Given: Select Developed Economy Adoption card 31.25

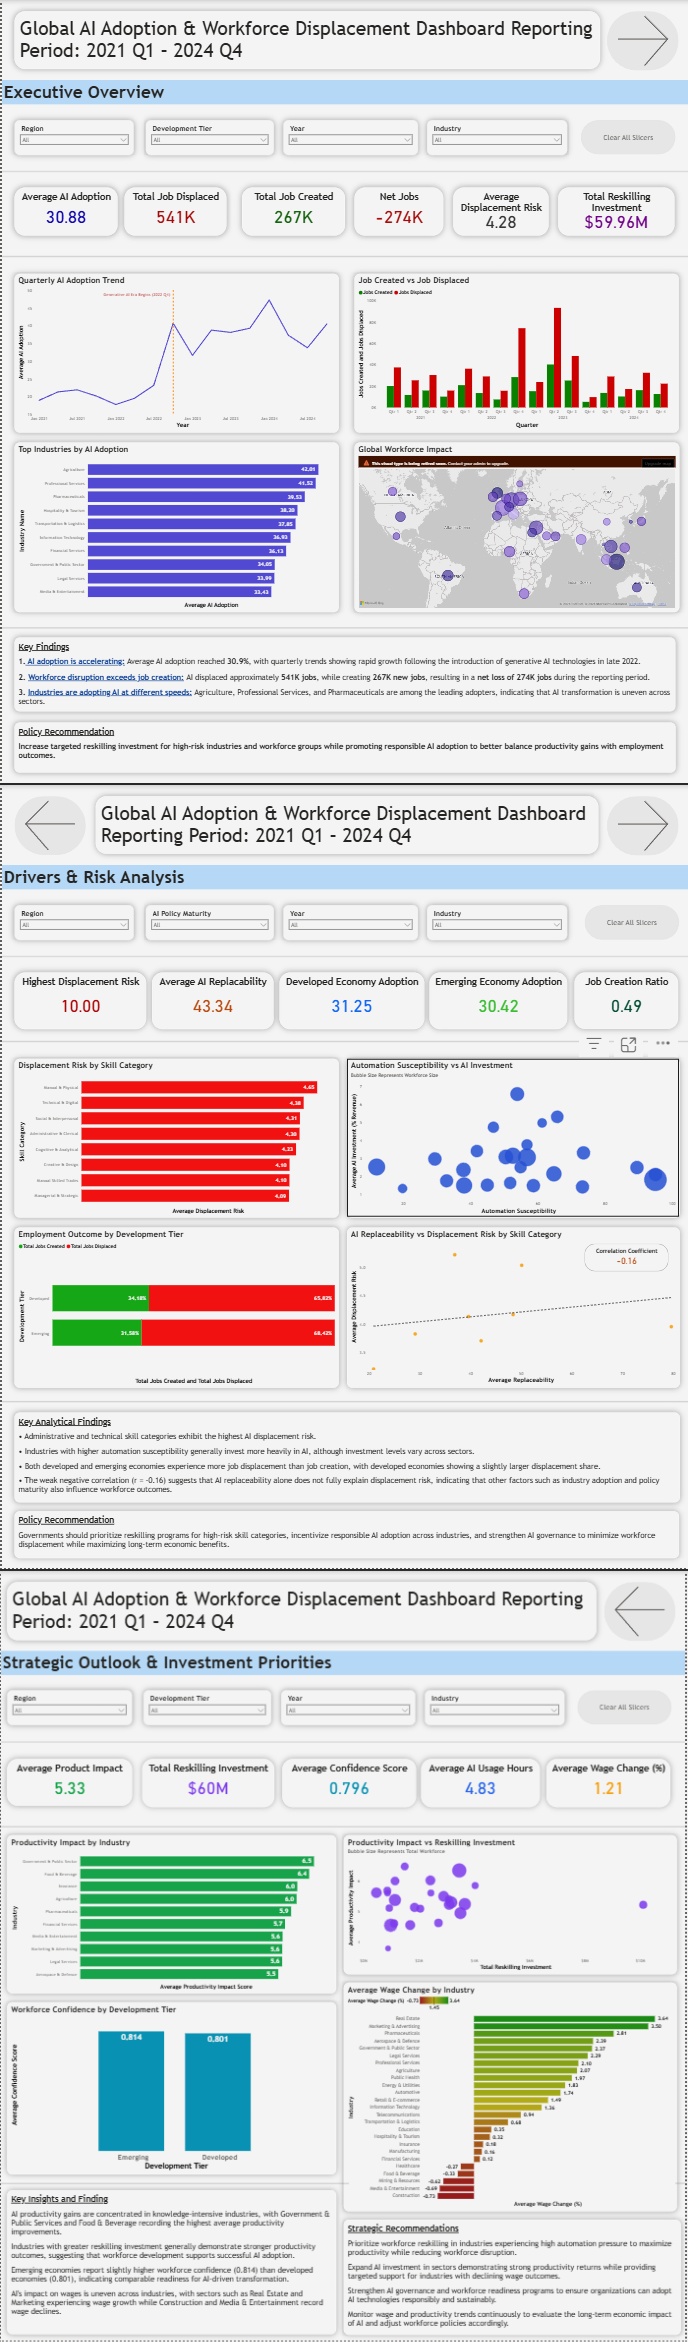Looking at the screenshot, I should (x=352, y=999).
